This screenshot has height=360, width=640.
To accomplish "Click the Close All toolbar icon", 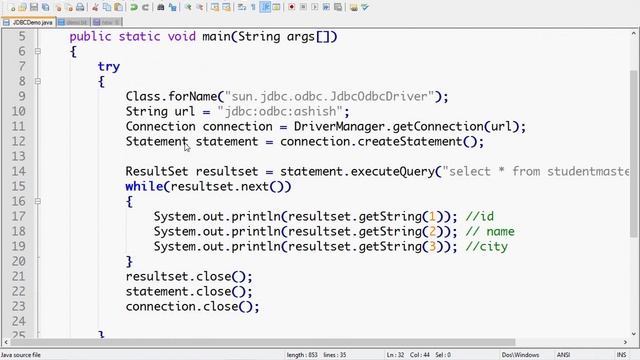I will click(x=69, y=7).
